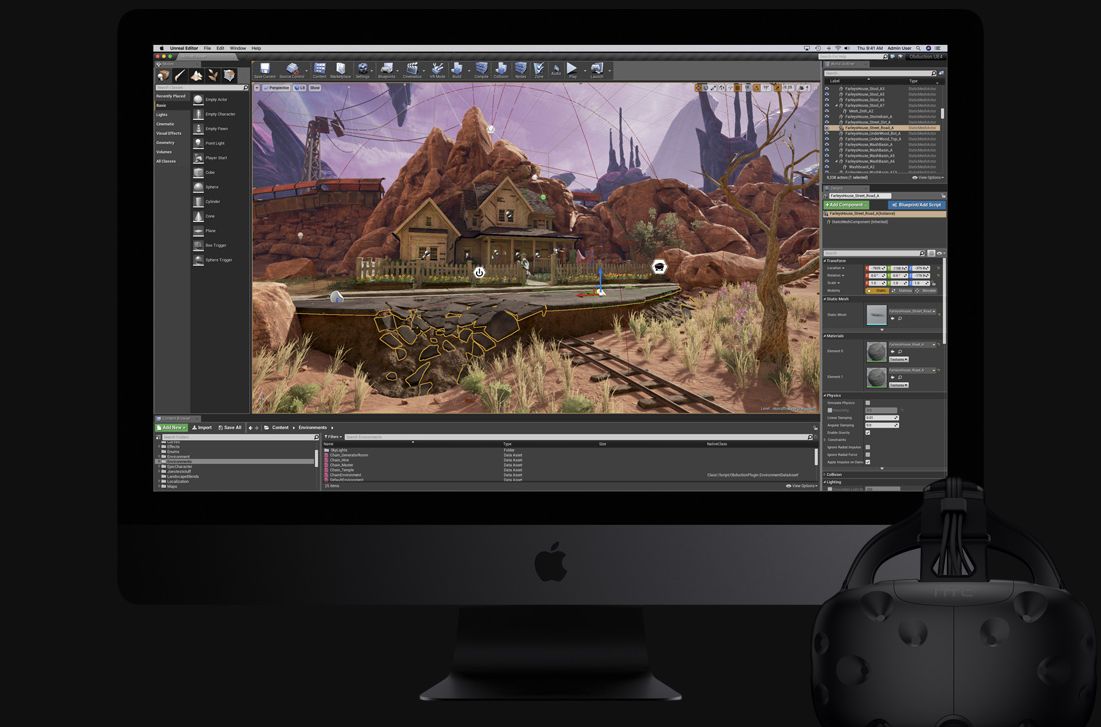Select the Foliage mode icon

(213, 75)
